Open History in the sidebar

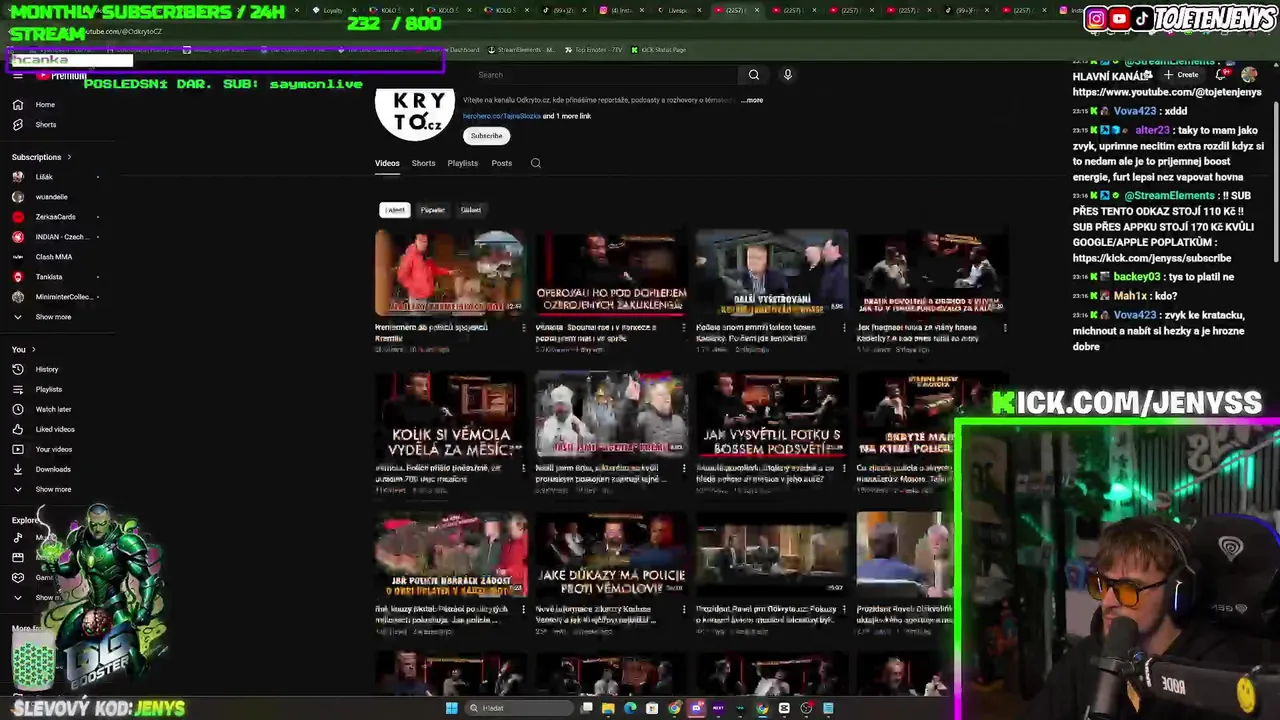[x=46, y=370]
